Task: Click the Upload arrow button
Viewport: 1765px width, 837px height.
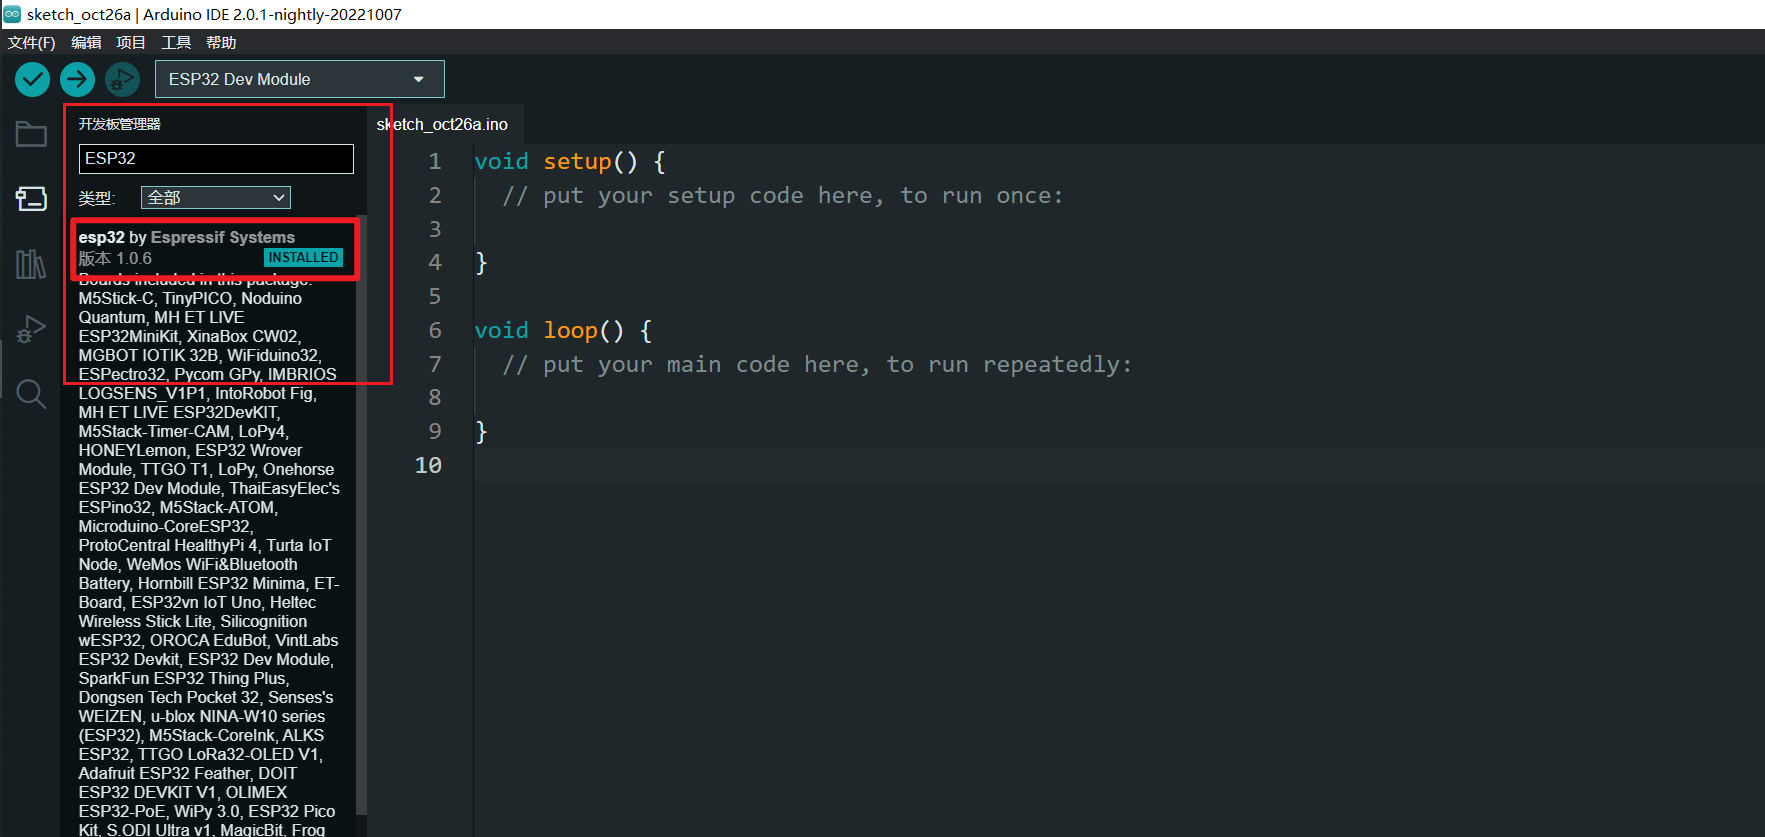Action: [x=77, y=79]
